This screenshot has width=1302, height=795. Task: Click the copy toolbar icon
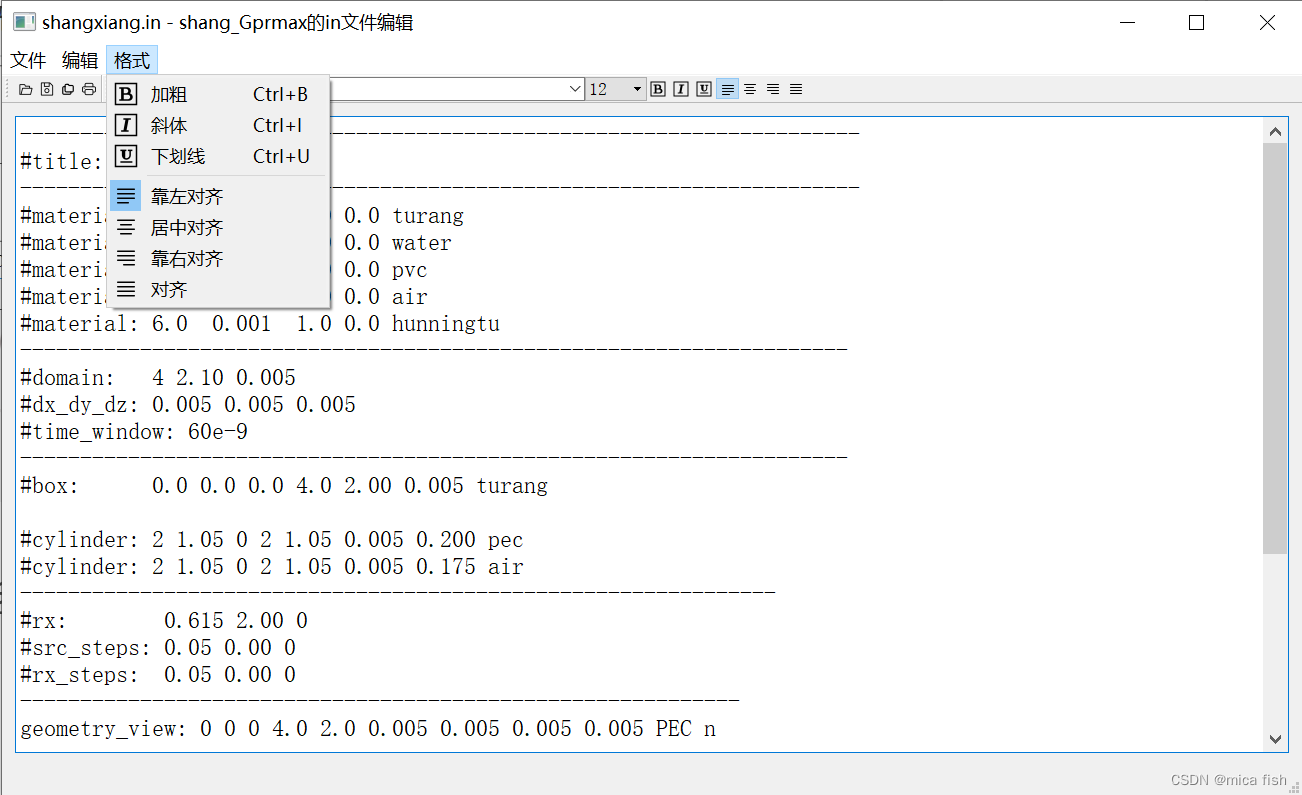click(68, 89)
